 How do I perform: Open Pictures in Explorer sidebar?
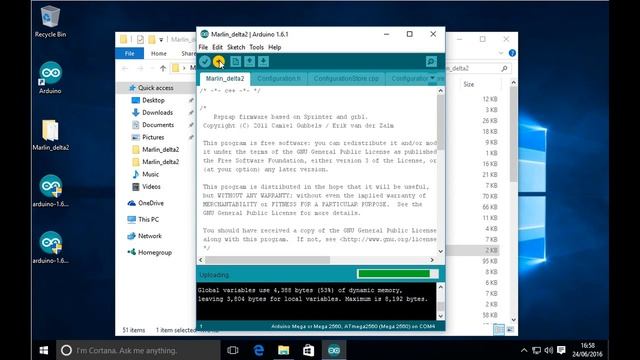pyautogui.click(x=153, y=137)
